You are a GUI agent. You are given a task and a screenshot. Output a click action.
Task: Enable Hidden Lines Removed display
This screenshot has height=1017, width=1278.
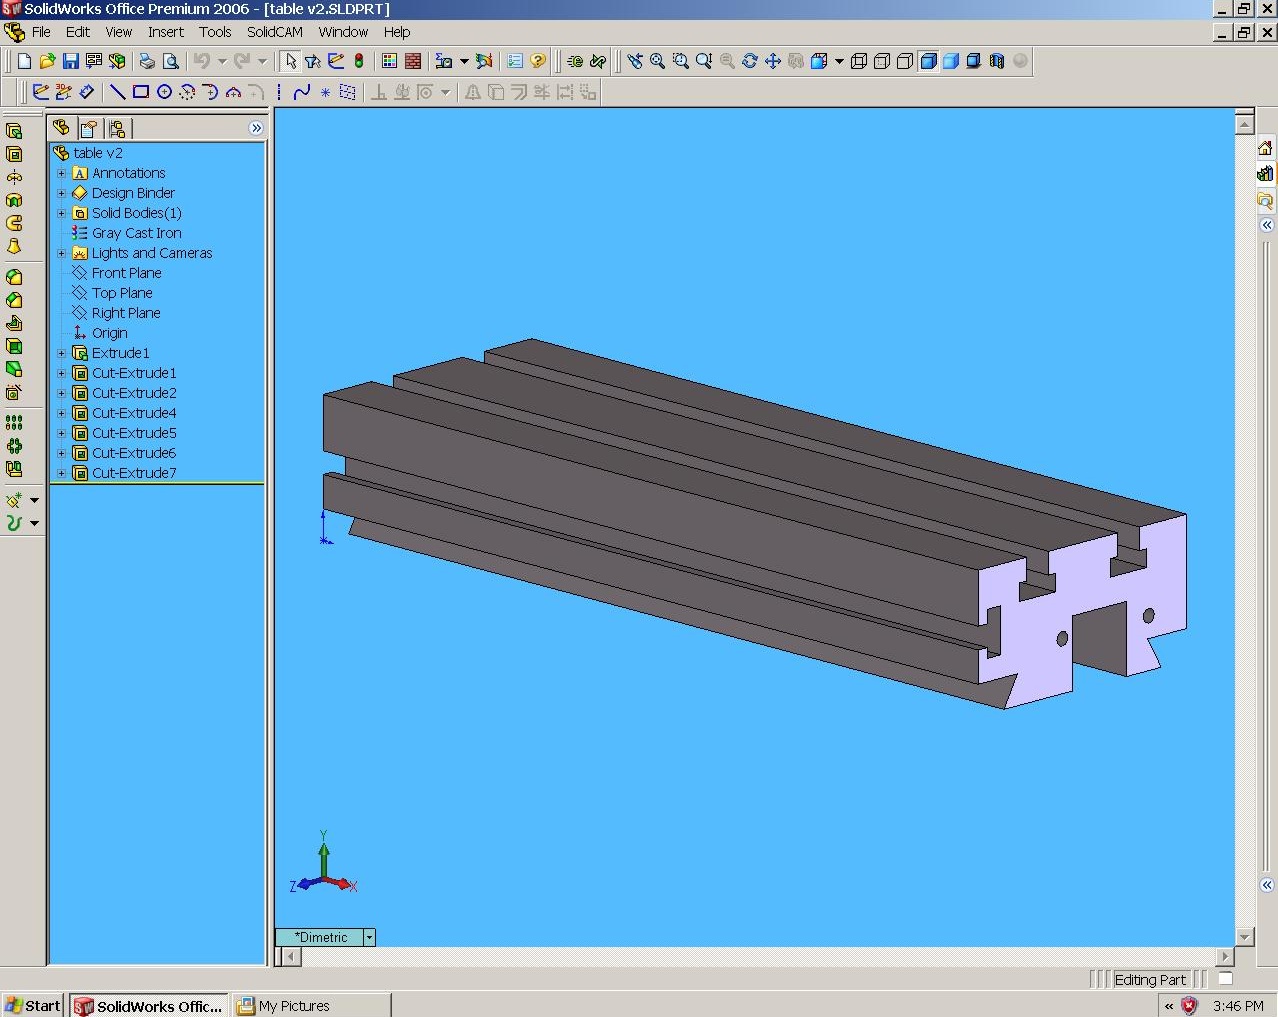coord(905,61)
